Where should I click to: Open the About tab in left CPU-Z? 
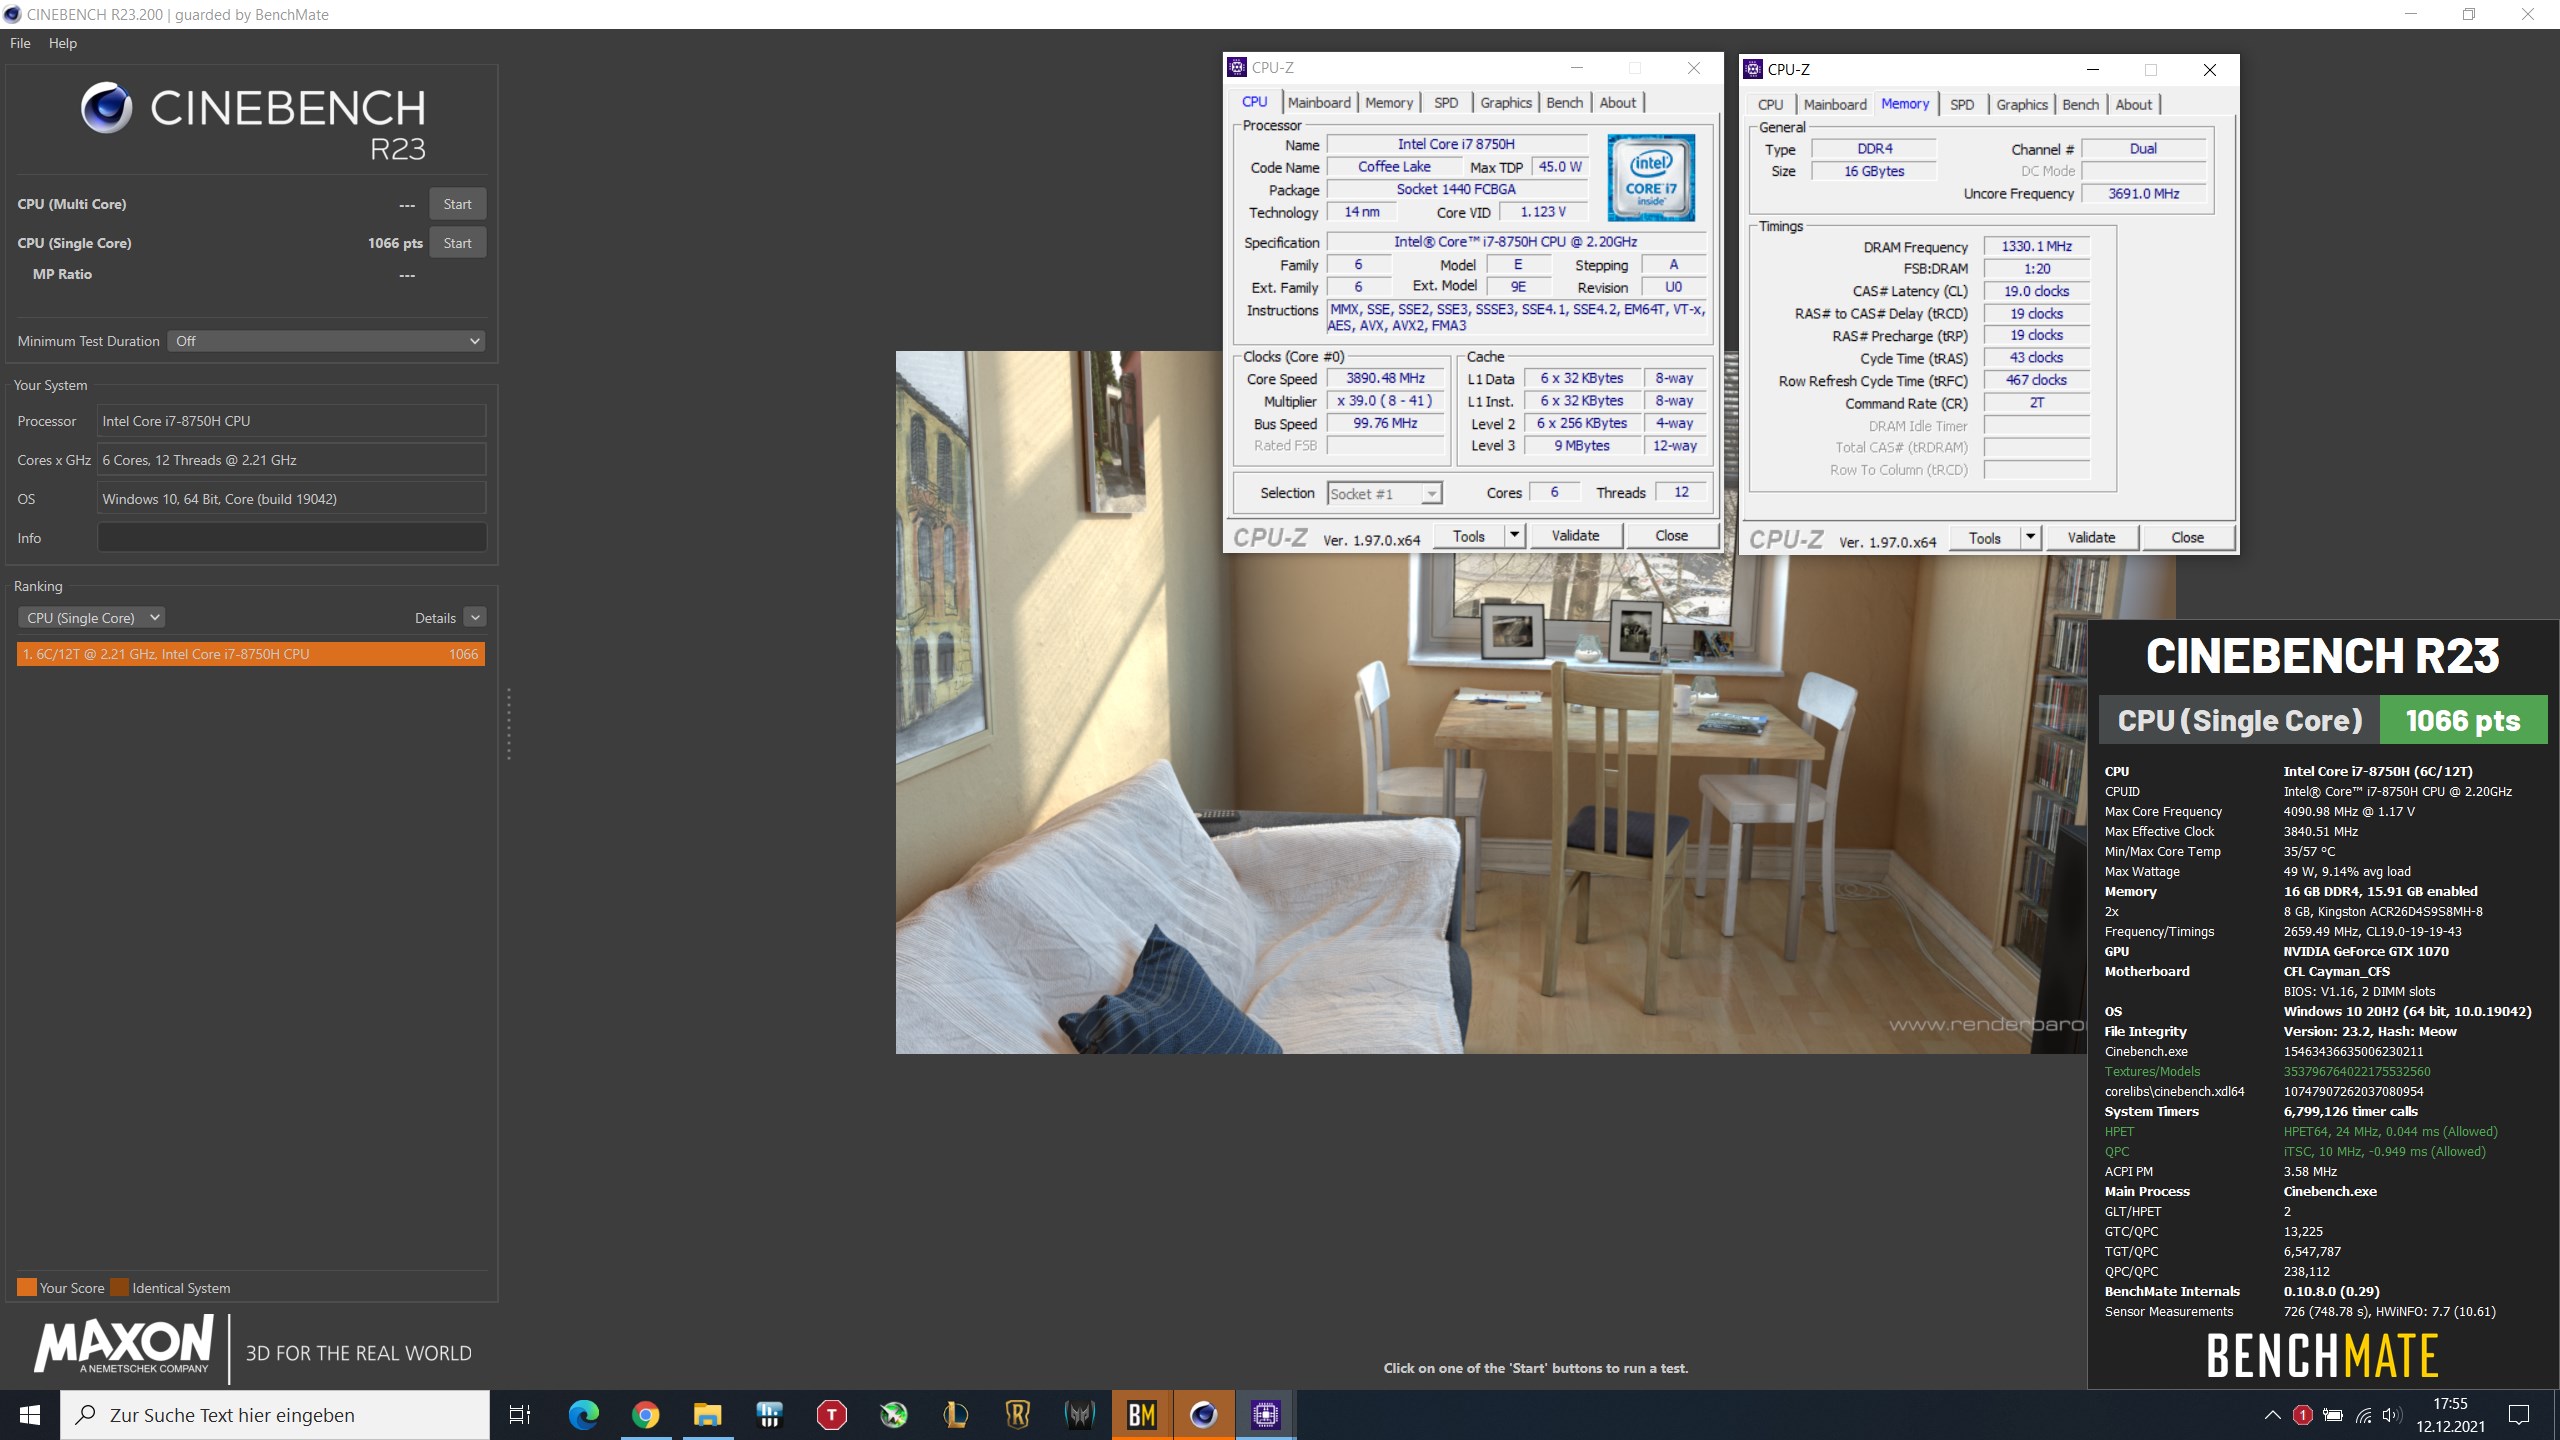click(x=1617, y=102)
